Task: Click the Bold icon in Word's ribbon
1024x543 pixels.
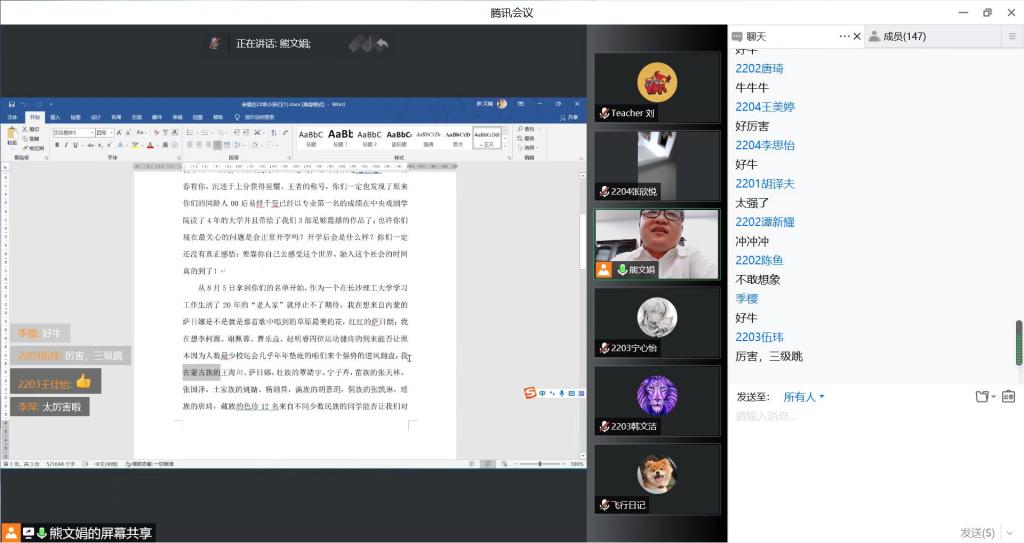Action: point(57,145)
